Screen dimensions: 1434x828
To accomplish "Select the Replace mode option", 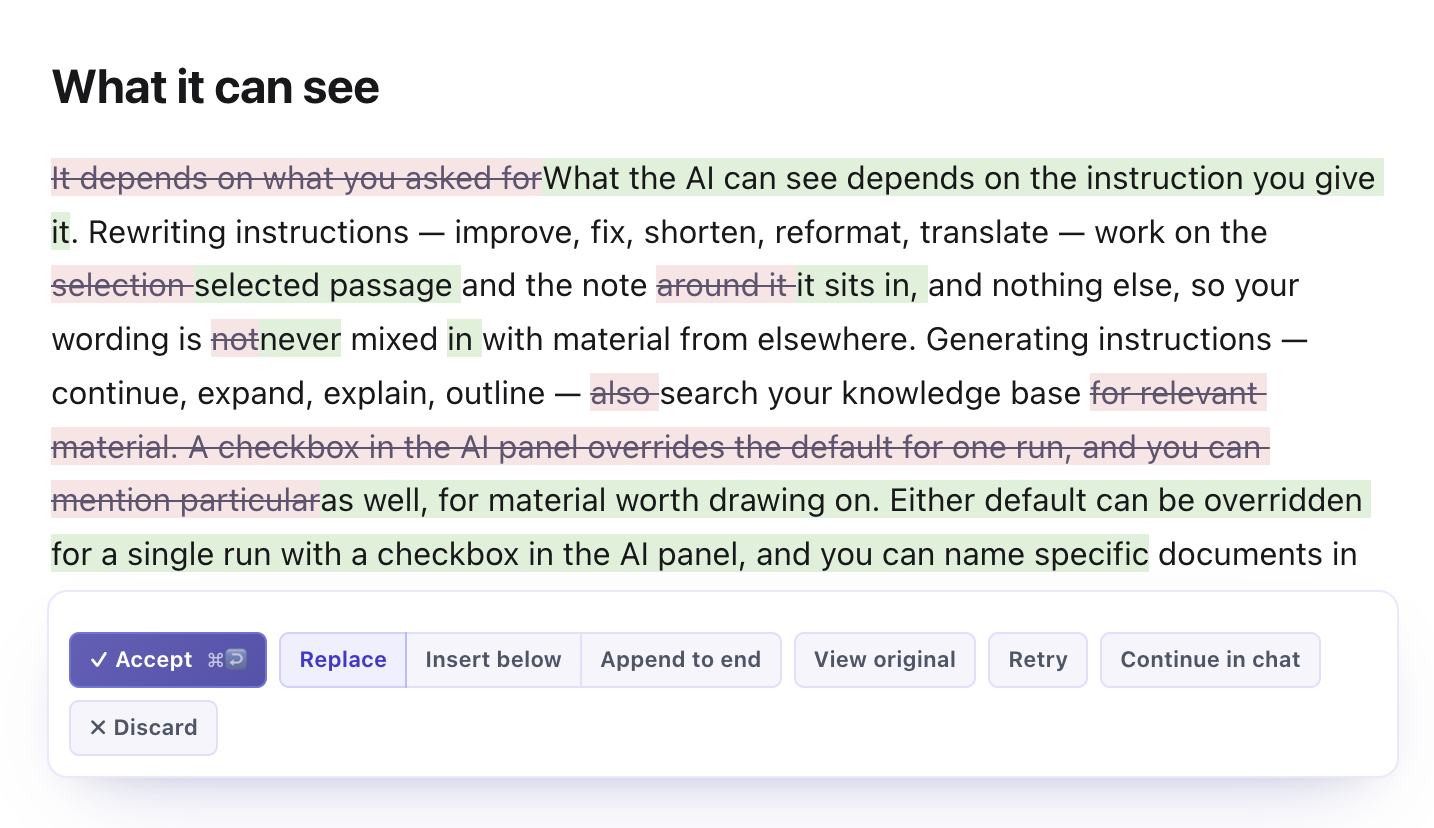I will point(343,660).
